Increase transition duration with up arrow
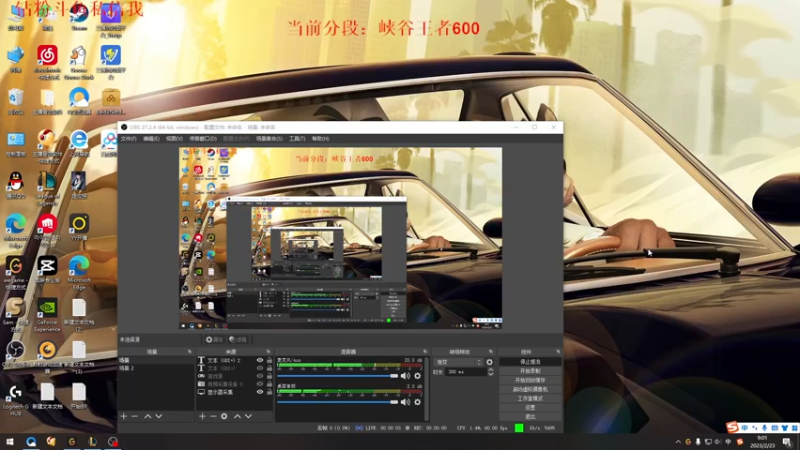 tap(490, 370)
